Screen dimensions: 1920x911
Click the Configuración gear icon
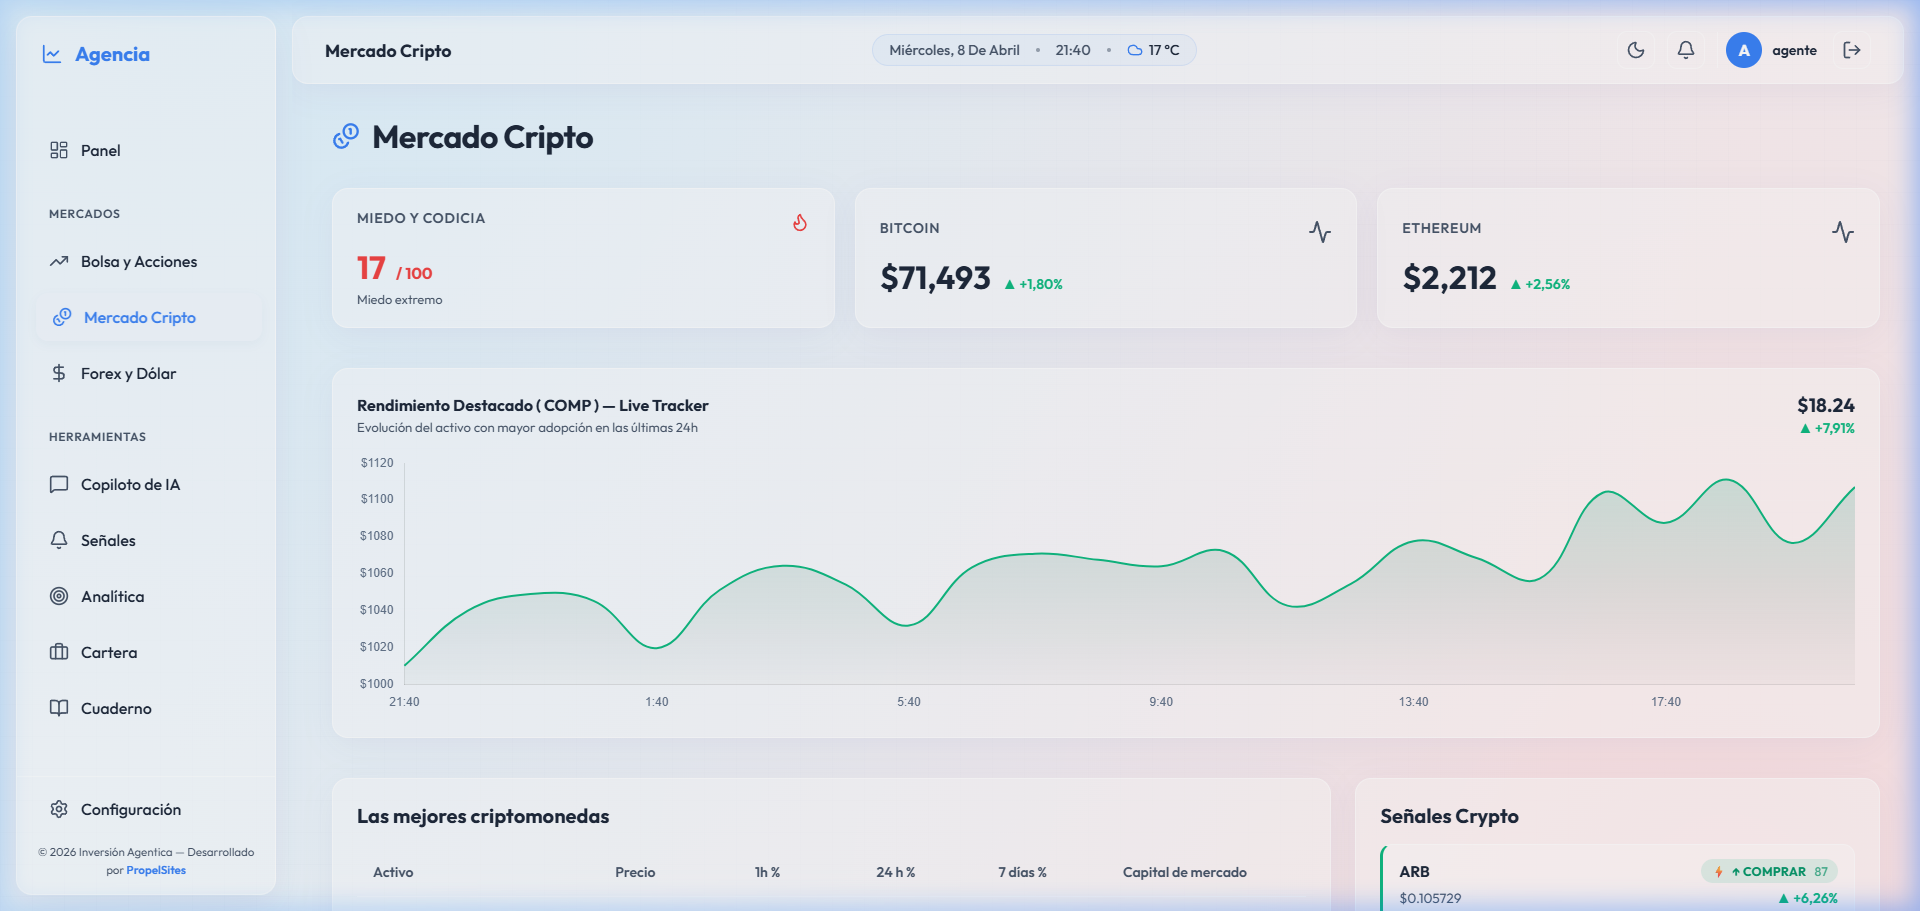(x=59, y=809)
